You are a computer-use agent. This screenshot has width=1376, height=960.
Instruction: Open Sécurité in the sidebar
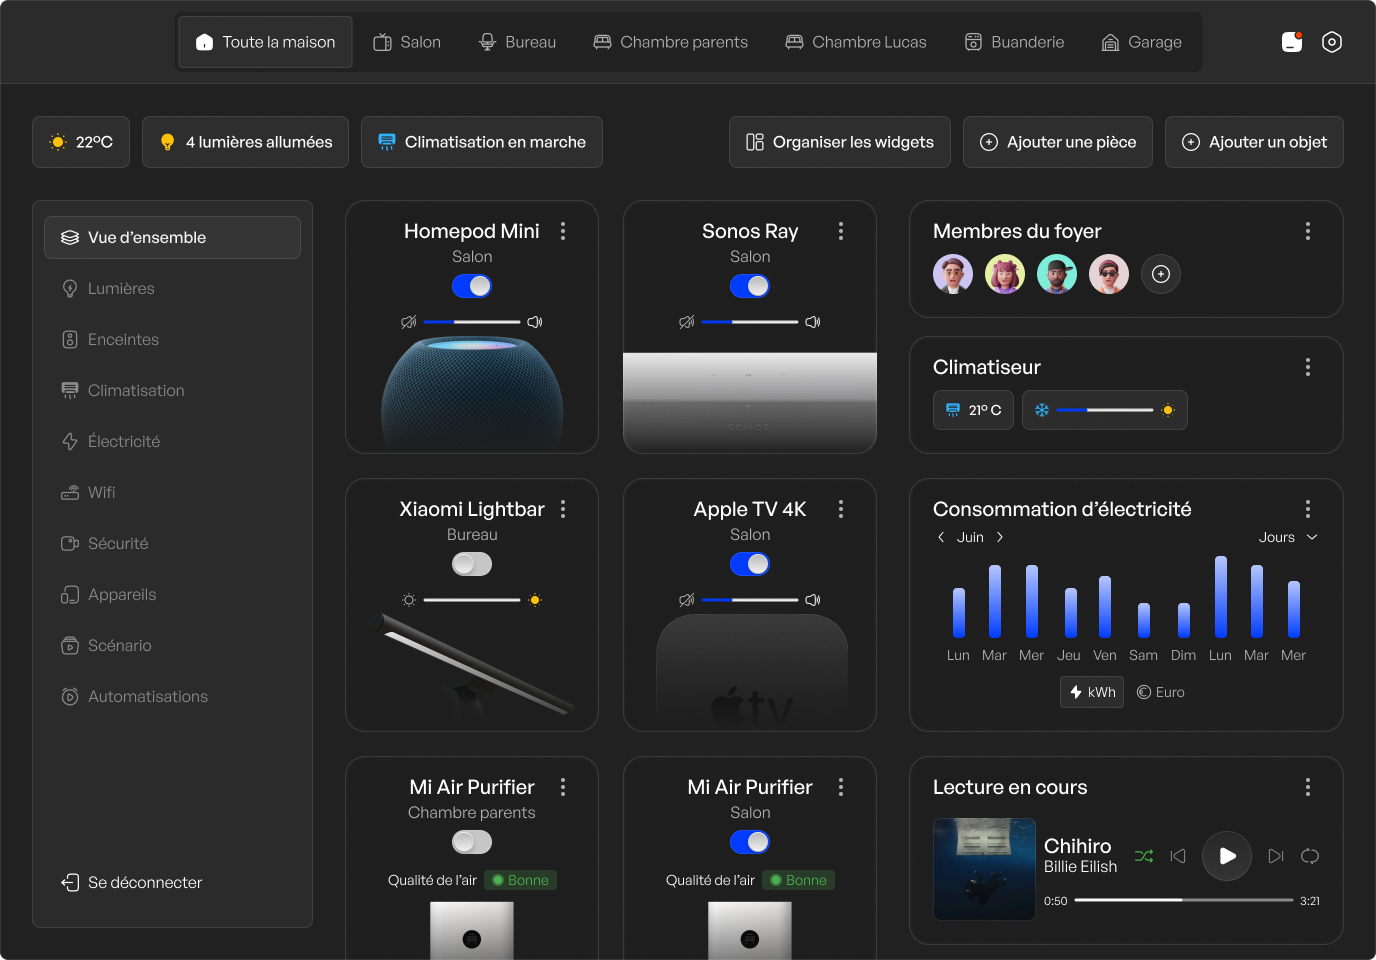coord(118,543)
